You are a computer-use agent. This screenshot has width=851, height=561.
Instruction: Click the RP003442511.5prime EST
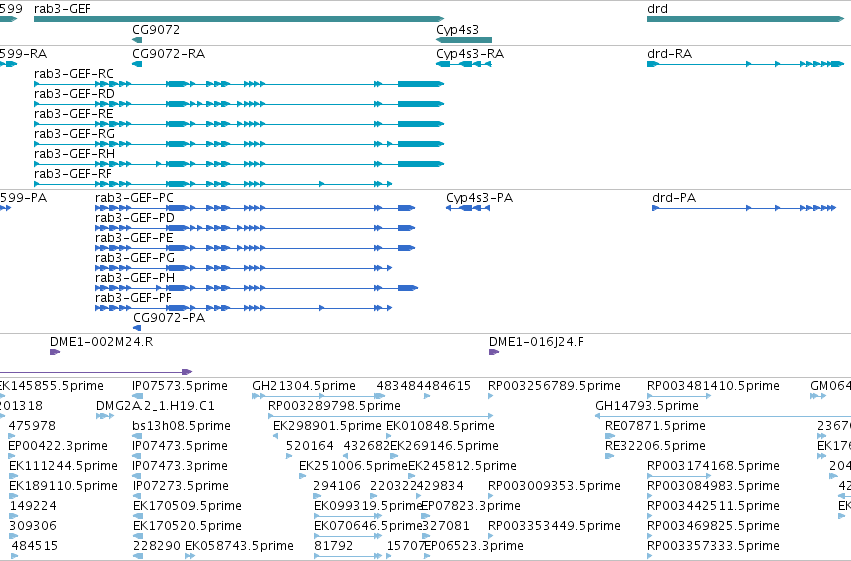713,506
